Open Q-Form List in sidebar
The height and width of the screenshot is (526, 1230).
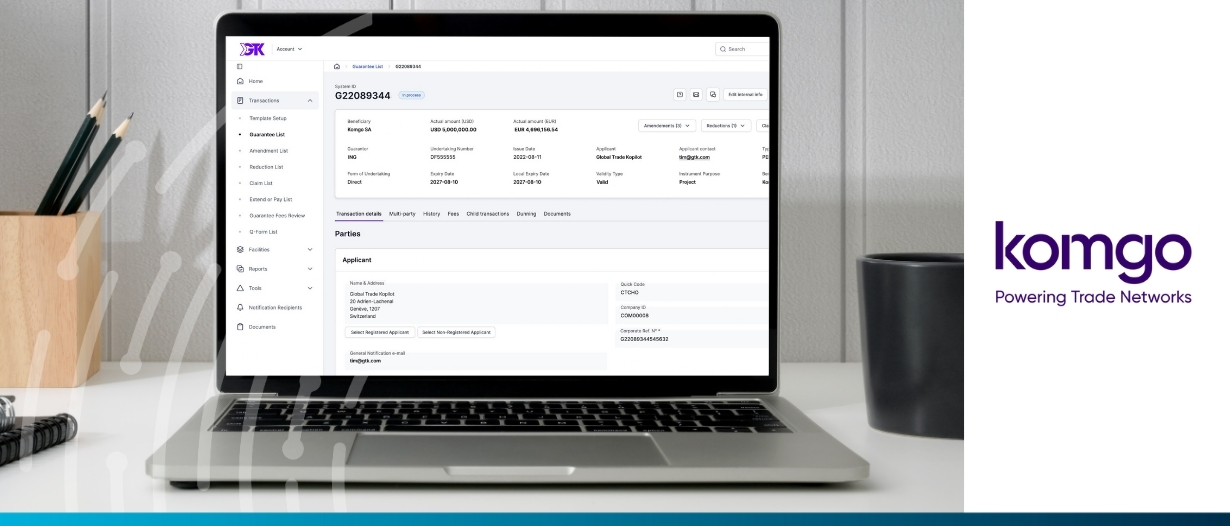coord(264,231)
